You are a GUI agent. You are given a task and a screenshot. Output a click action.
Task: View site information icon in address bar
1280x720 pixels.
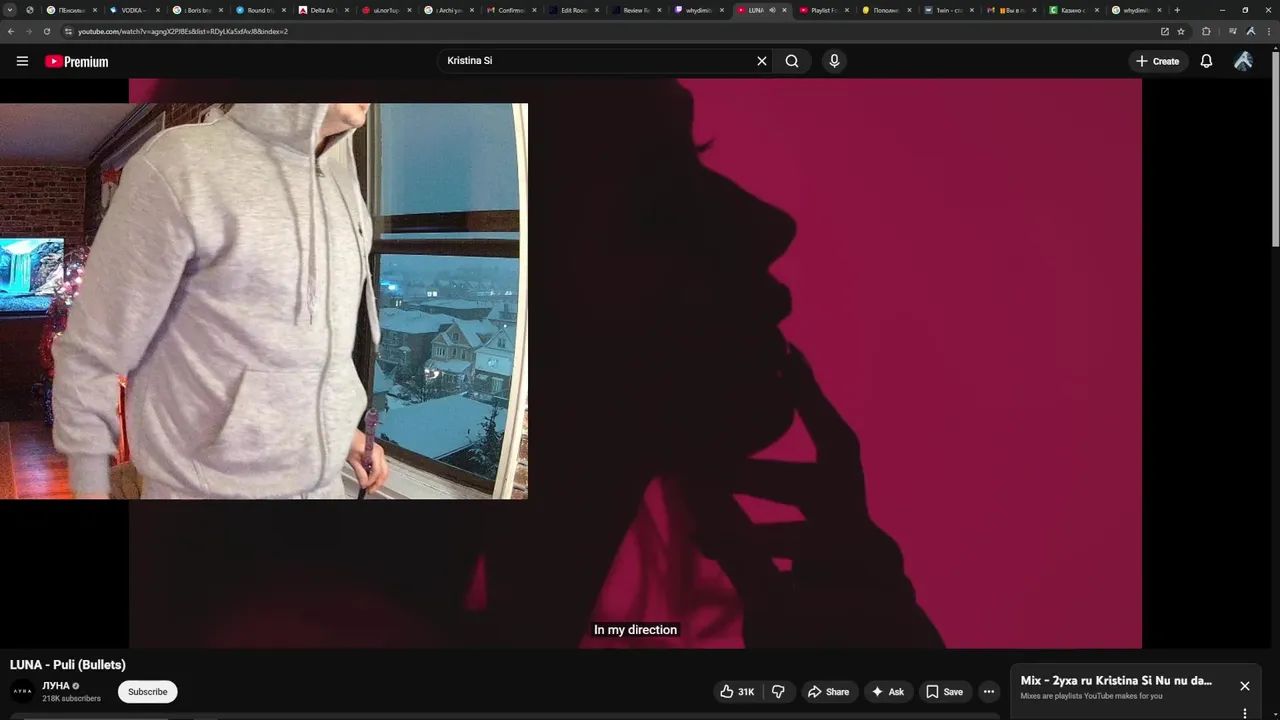(x=68, y=31)
